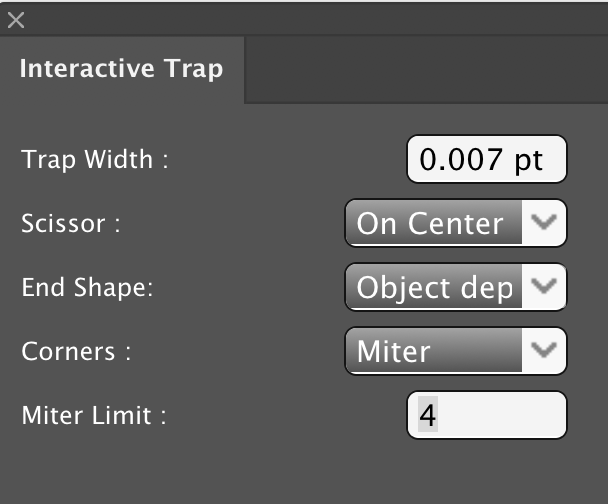The image size is (608, 504).
Task: Click the Trap Width input field
Action: pyautogui.click(x=486, y=160)
